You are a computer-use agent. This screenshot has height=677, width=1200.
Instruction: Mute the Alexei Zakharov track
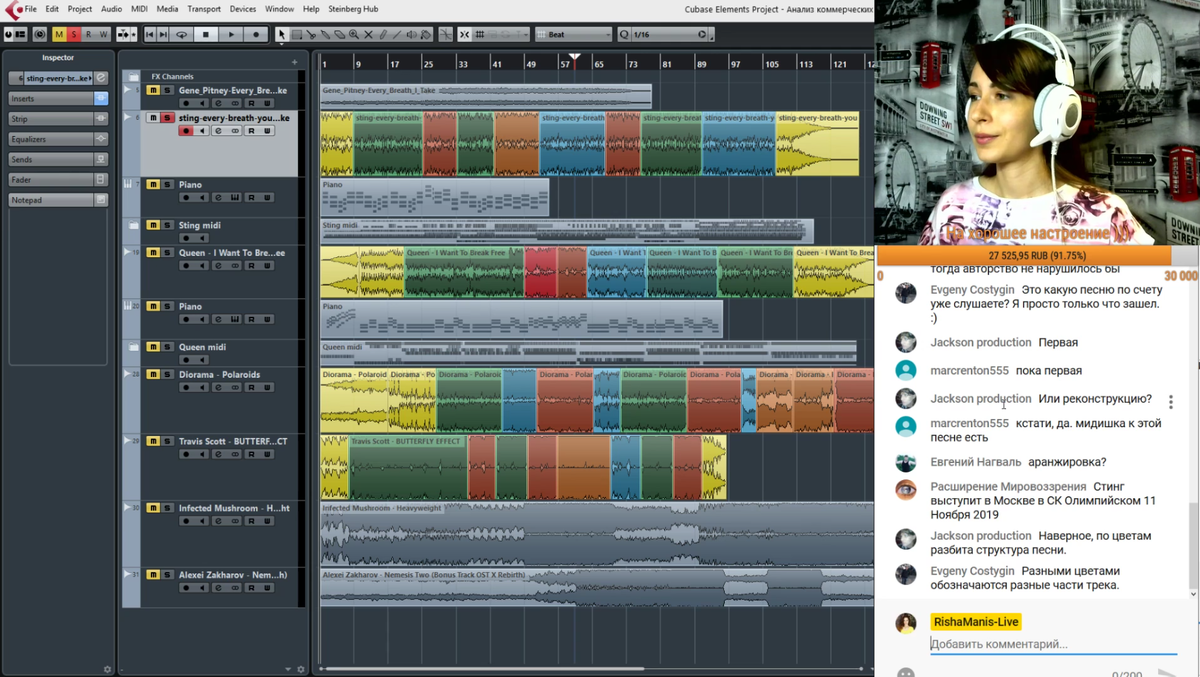[x=153, y=575]
